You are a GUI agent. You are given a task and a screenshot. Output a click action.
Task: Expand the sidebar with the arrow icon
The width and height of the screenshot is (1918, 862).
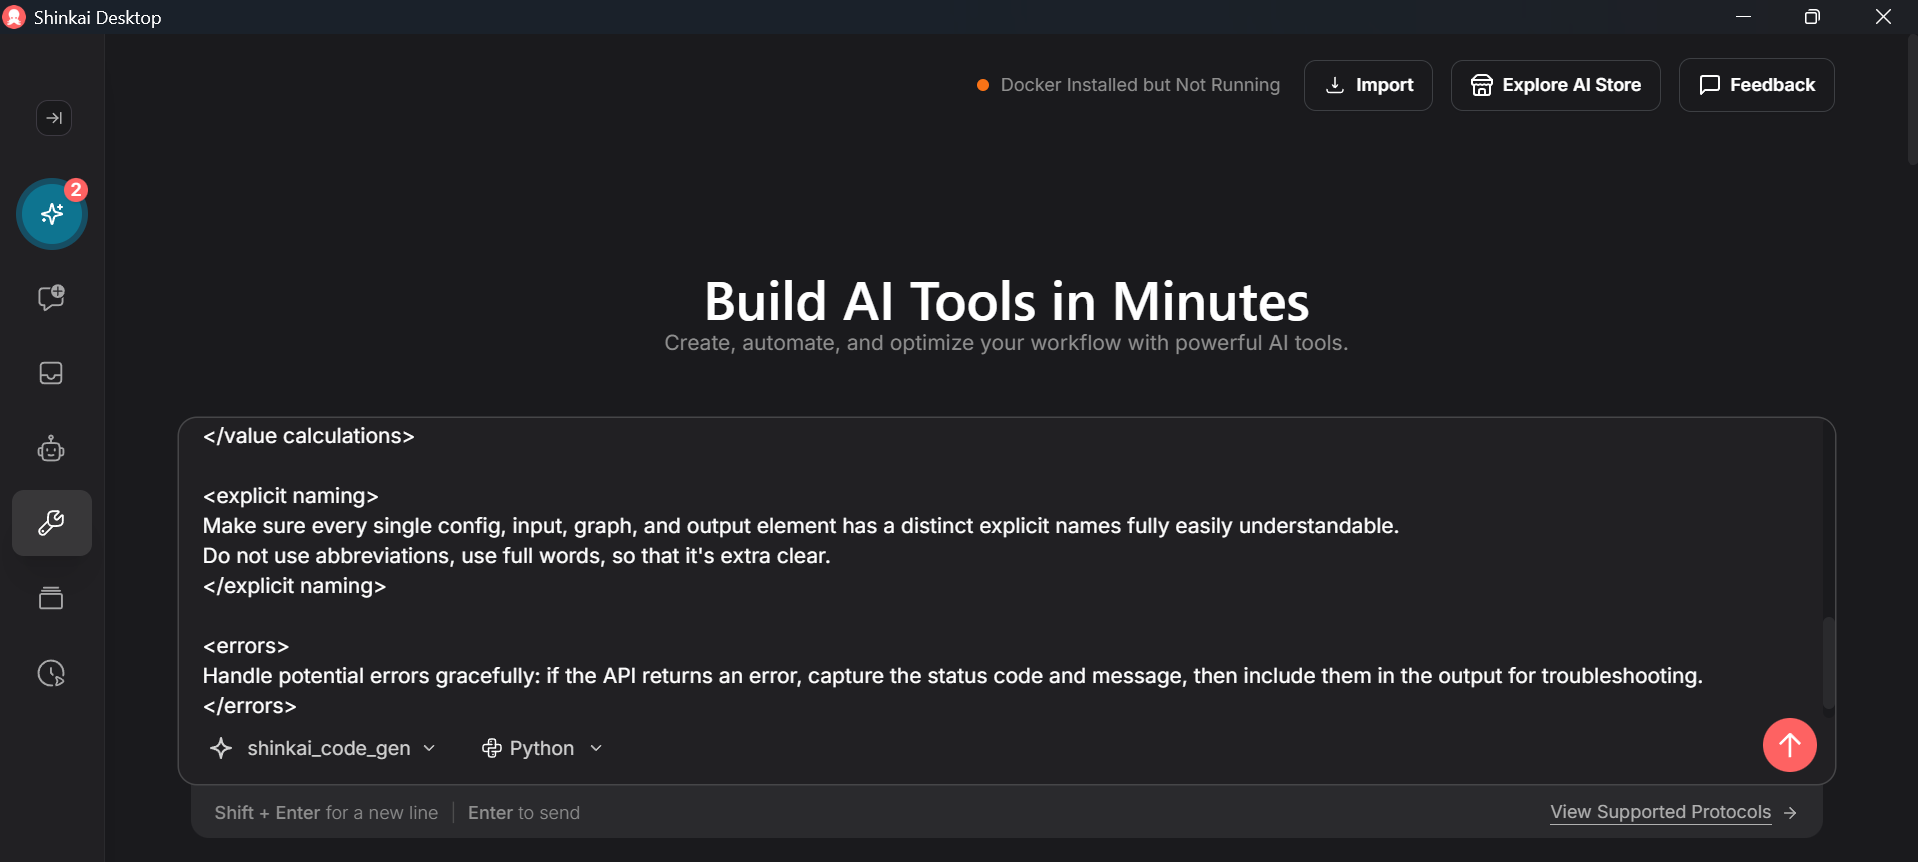(53, 118)
